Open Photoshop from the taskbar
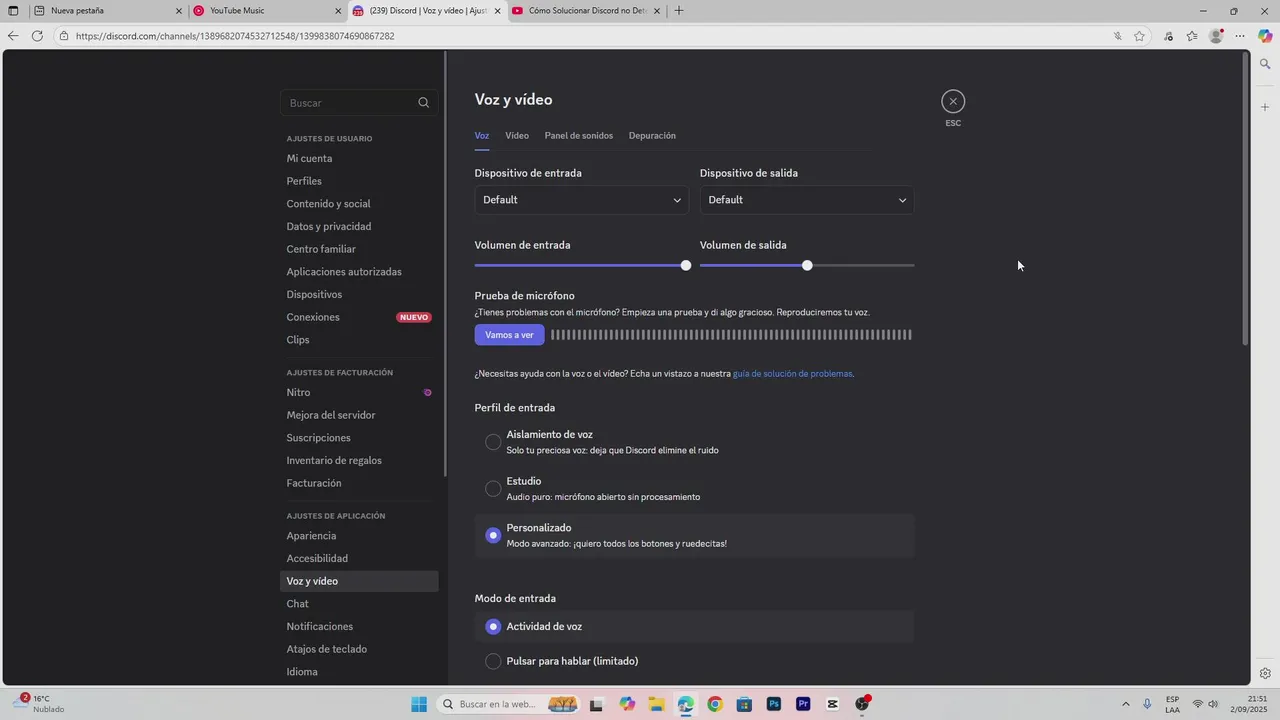This screenshot has width=1280, height=720. point(773,704)
